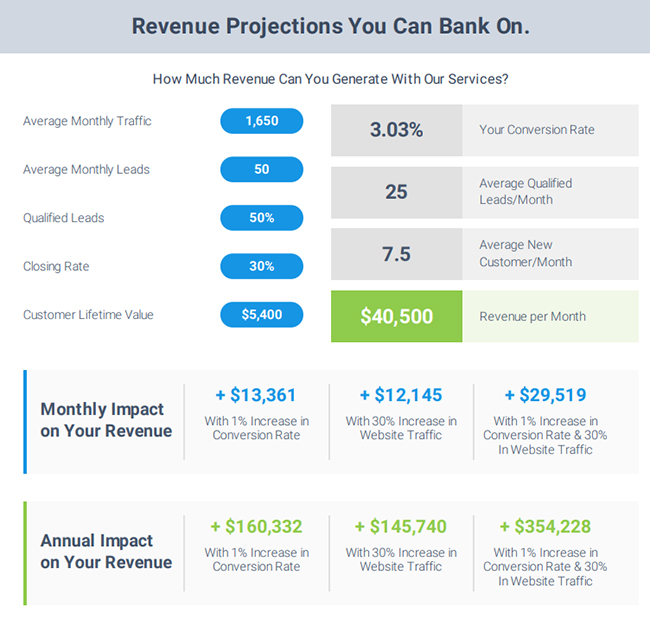The image size is (650, 622).
Task: Click the Your Conversion Rate label
Action: [x=537, y=130]
